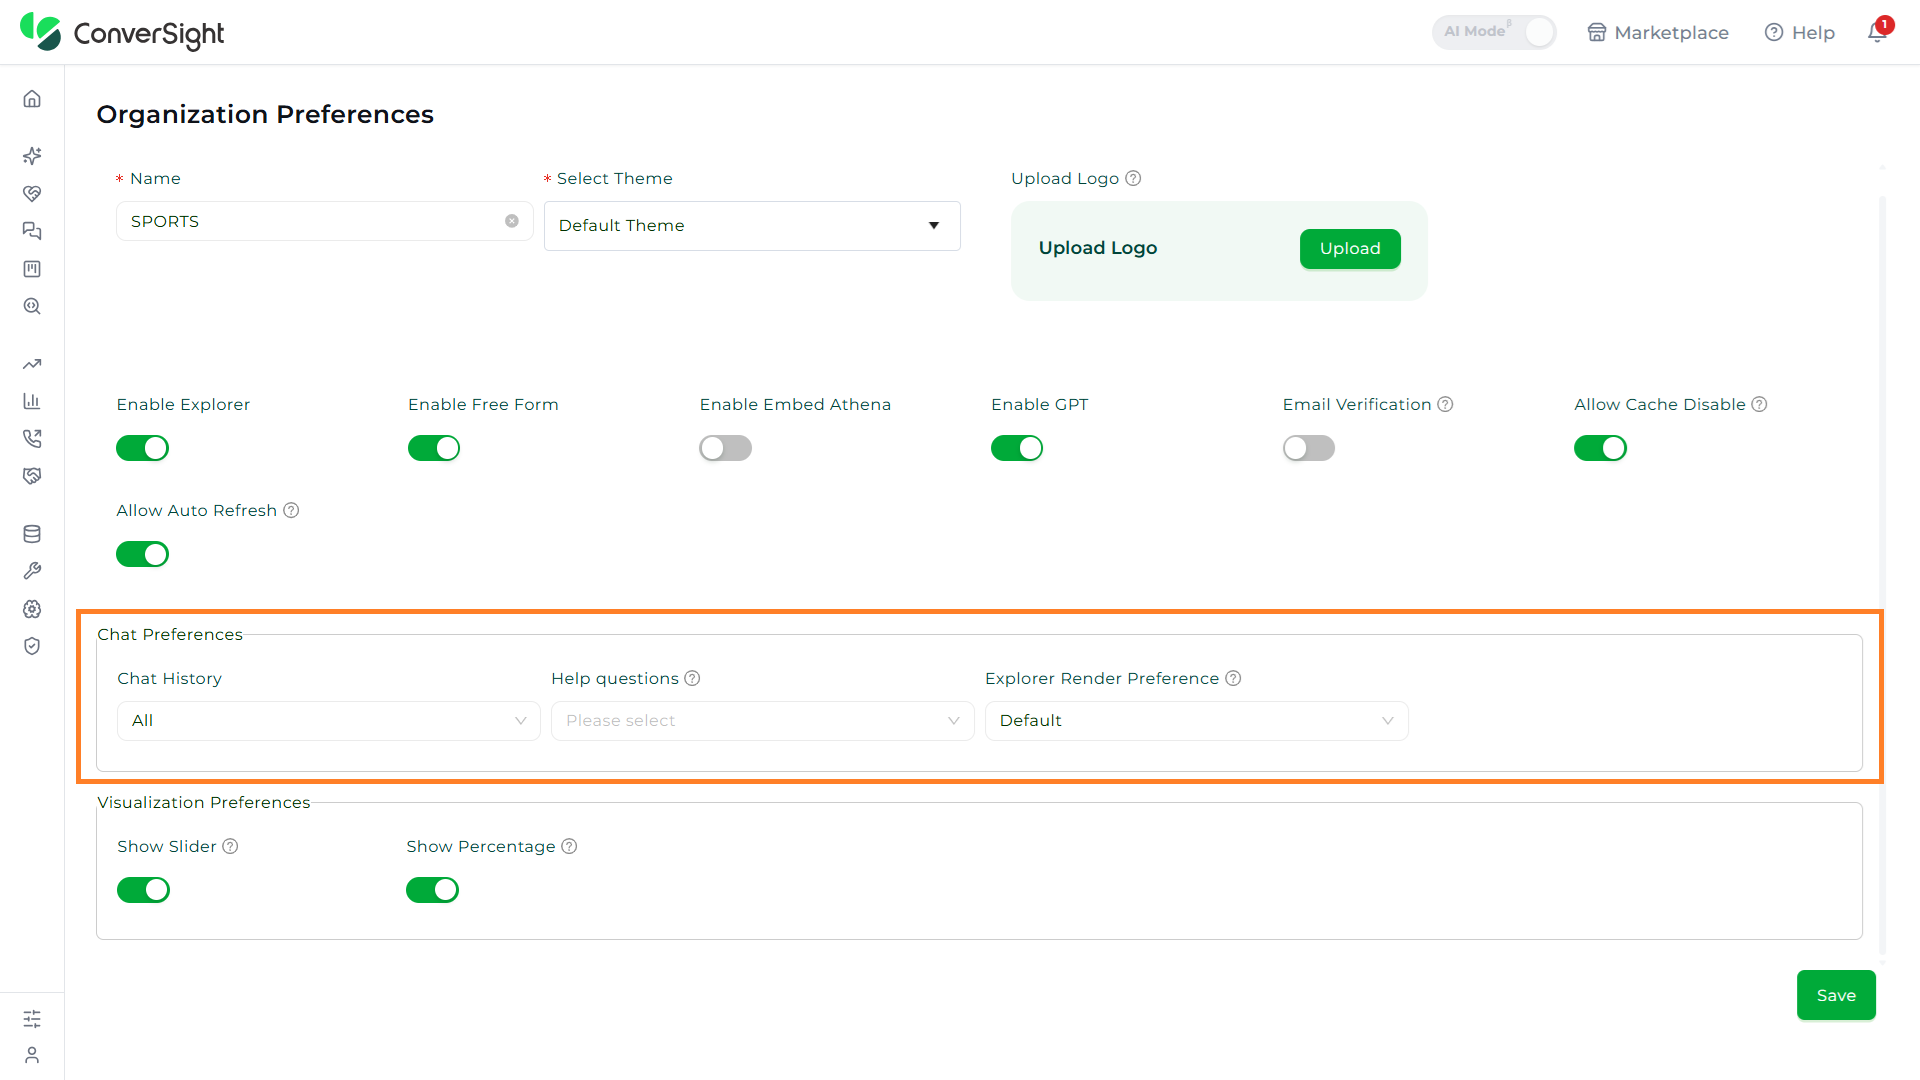Click the sparkles AI icon in sidebar
The height and width of the screenshot is (1080, 1920).
click(x=32, y=156)
